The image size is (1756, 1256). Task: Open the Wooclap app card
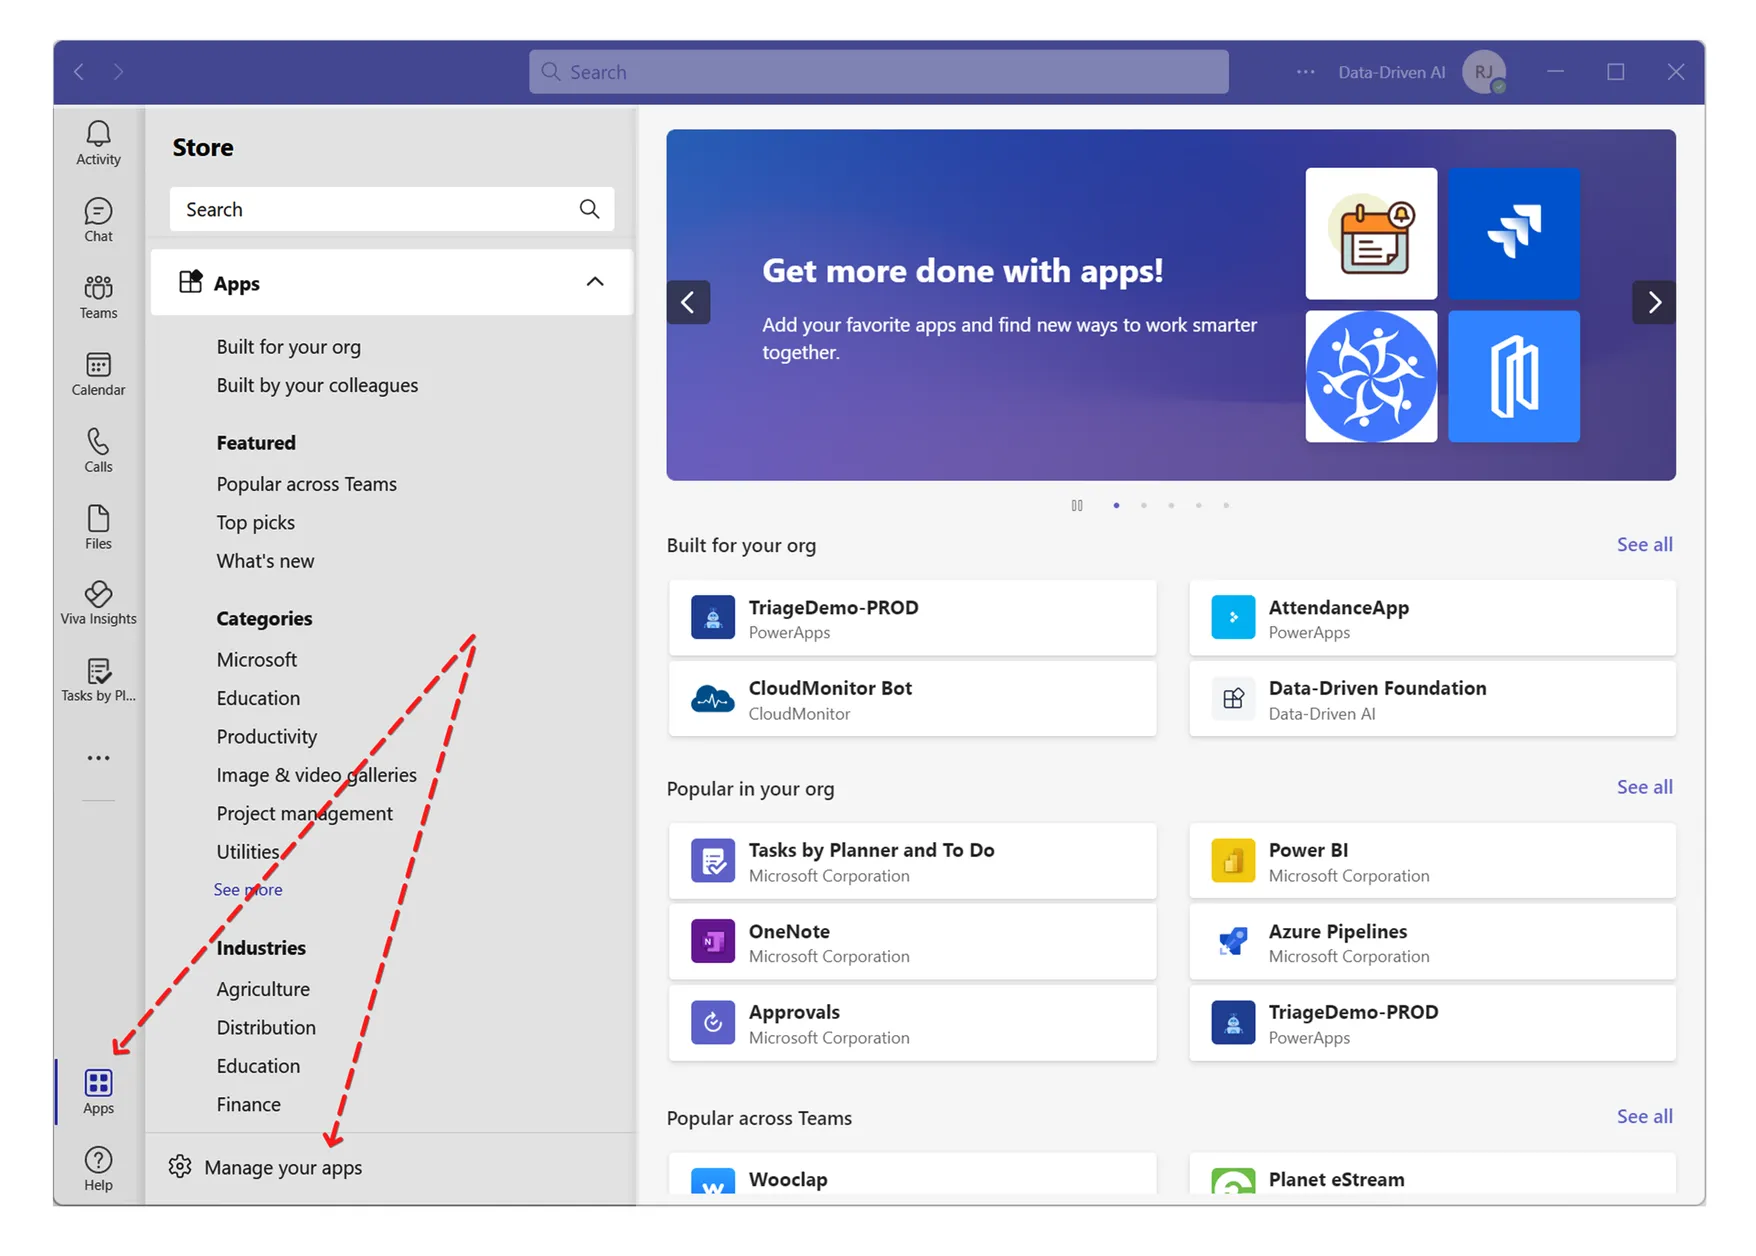[x=912, y=1173]
